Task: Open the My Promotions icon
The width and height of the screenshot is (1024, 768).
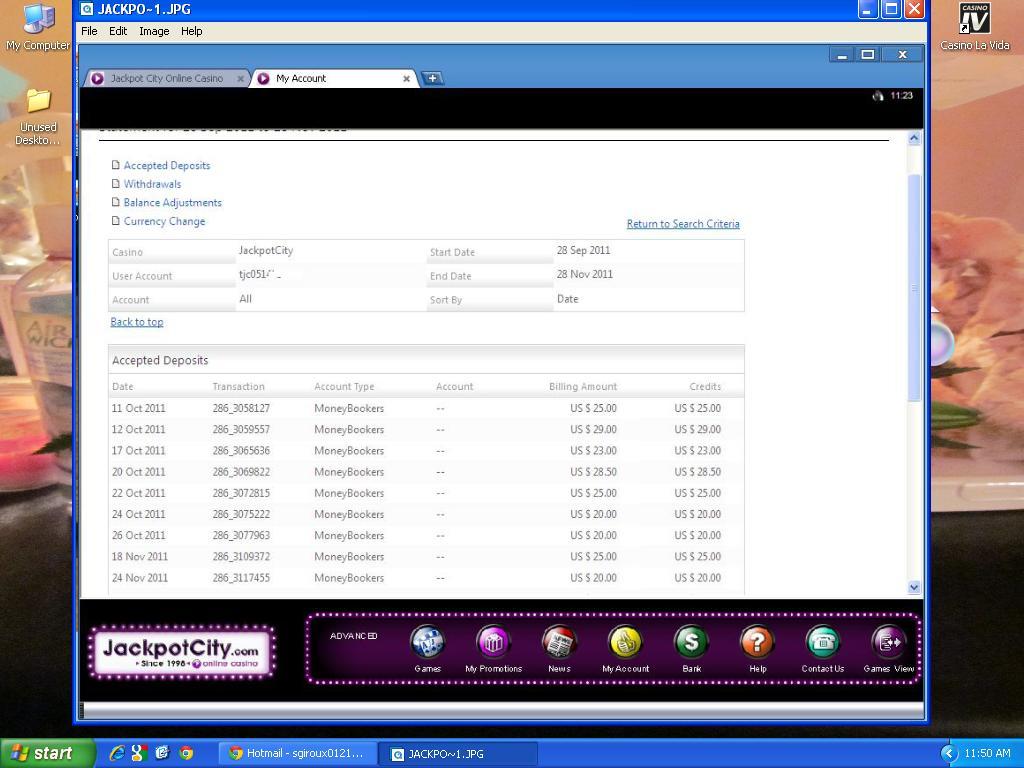Action: 493,642
